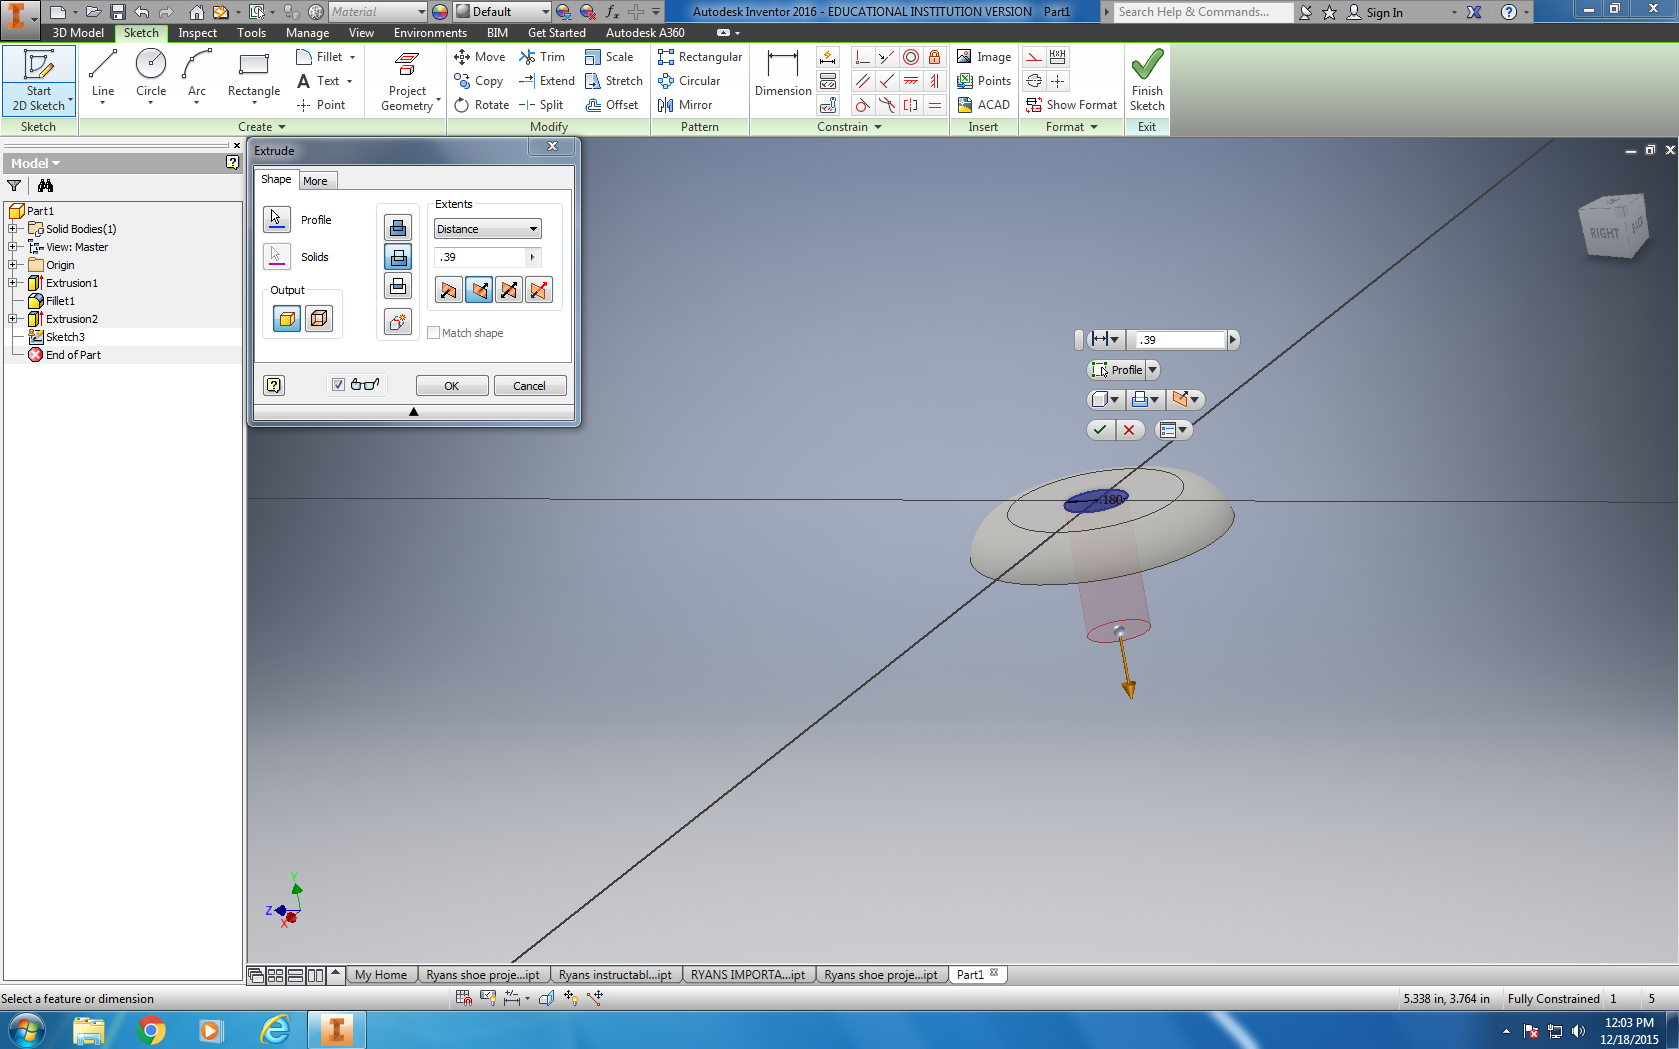Viewport: 1679px width, 1049px height.
Task: Open the Windows Start menu
Action: pos(26,1030)
